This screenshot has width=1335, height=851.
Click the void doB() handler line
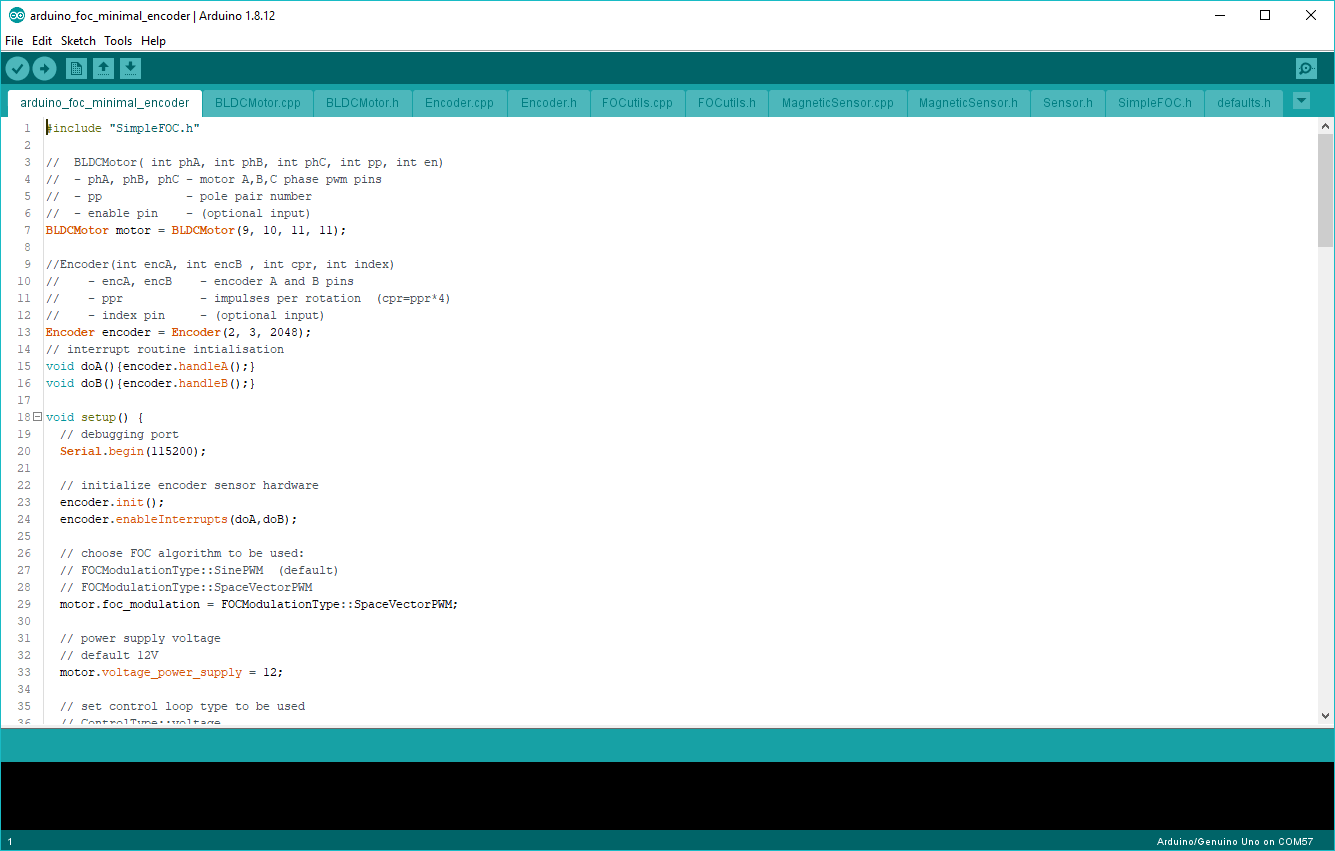151,383
